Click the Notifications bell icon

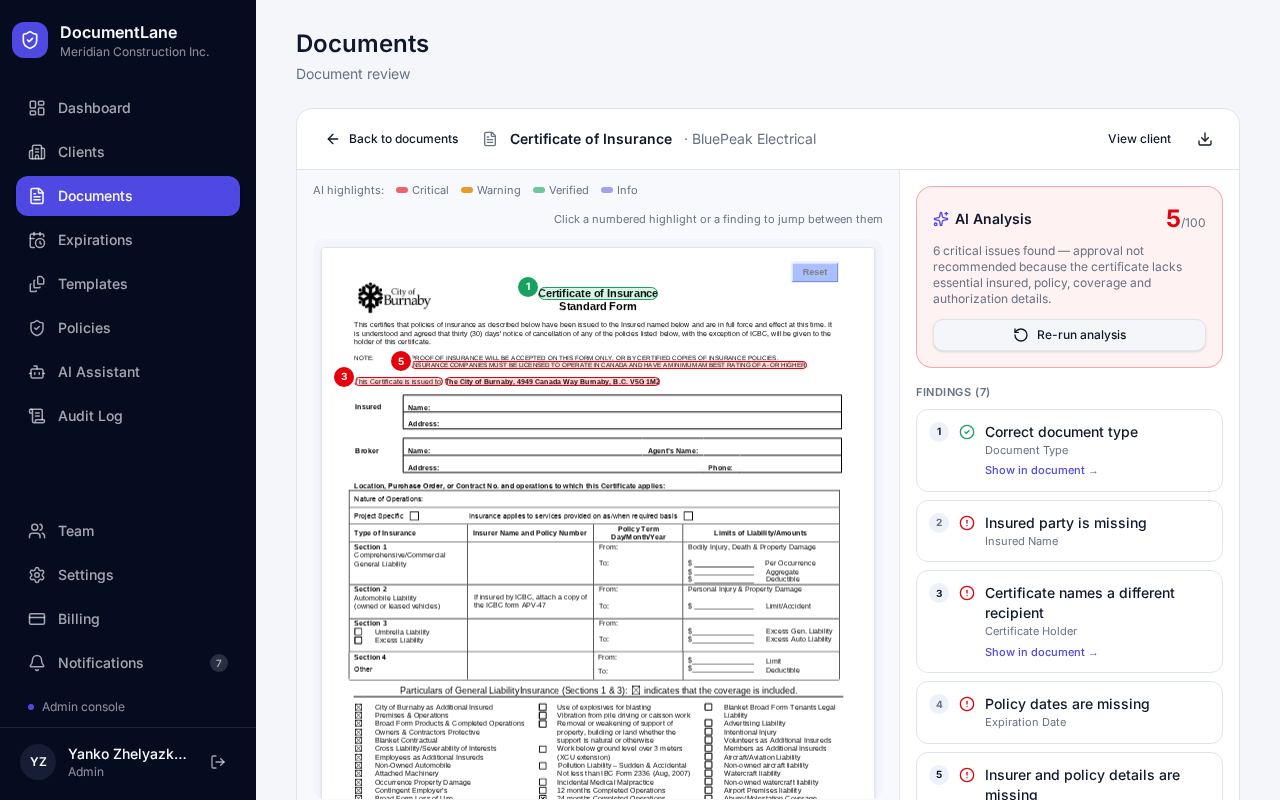click(x=37, y=663)
